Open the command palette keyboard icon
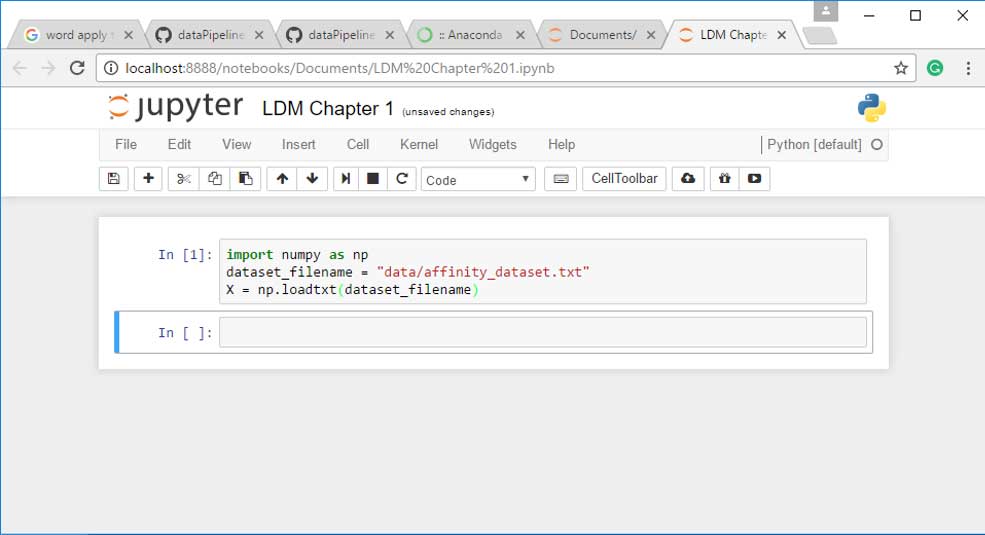 click(x=560, y=179)
